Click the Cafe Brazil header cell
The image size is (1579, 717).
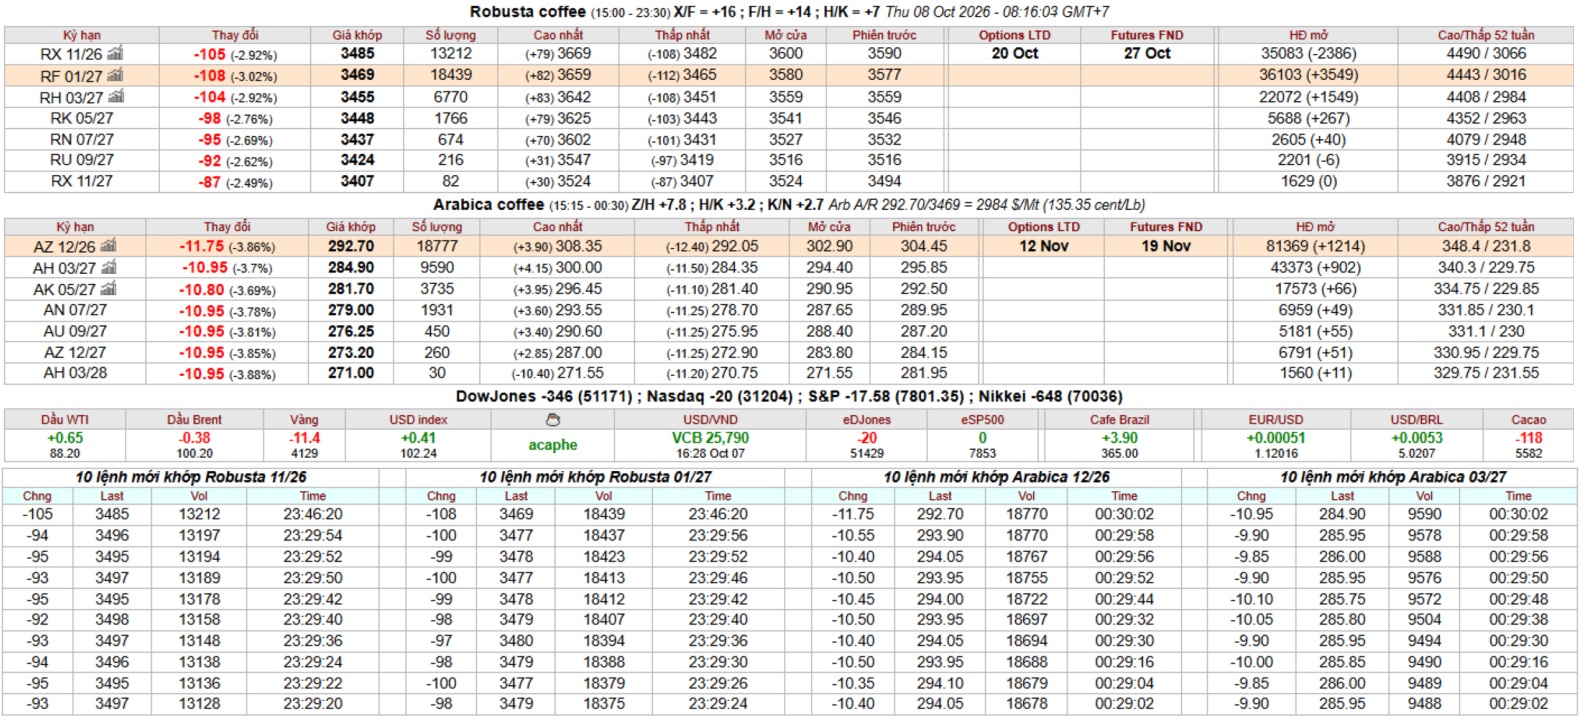[x=1120, y=420]
